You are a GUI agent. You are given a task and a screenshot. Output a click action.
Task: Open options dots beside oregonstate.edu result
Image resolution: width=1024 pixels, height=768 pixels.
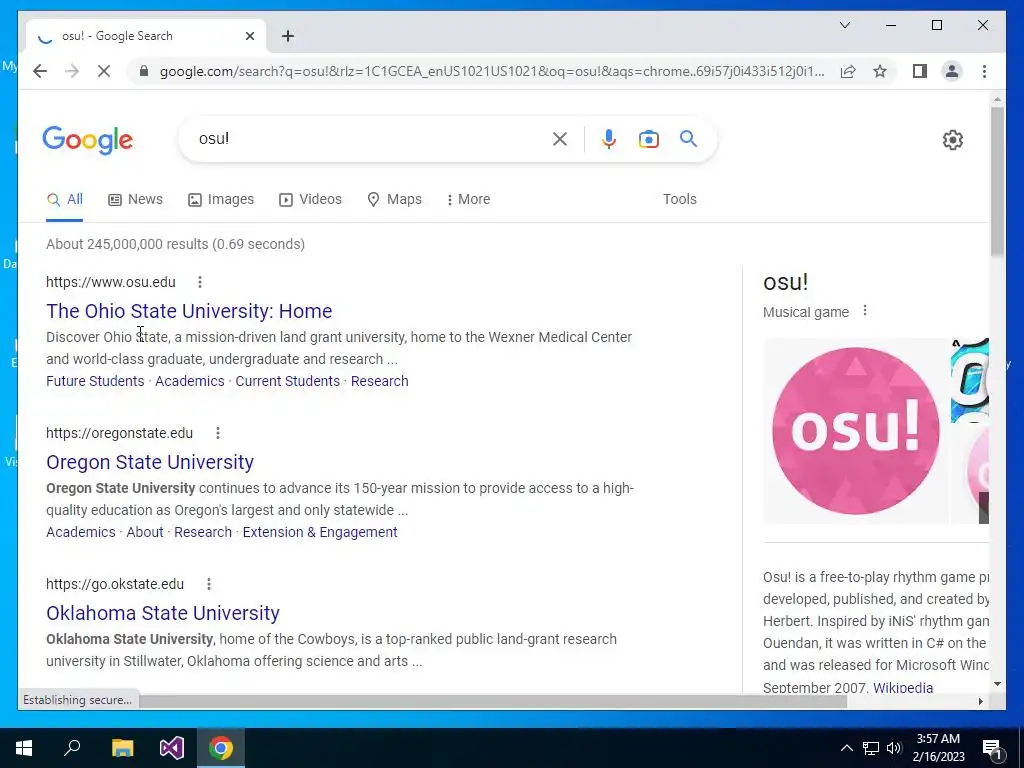pyautogui.click(x=217, y=433)
